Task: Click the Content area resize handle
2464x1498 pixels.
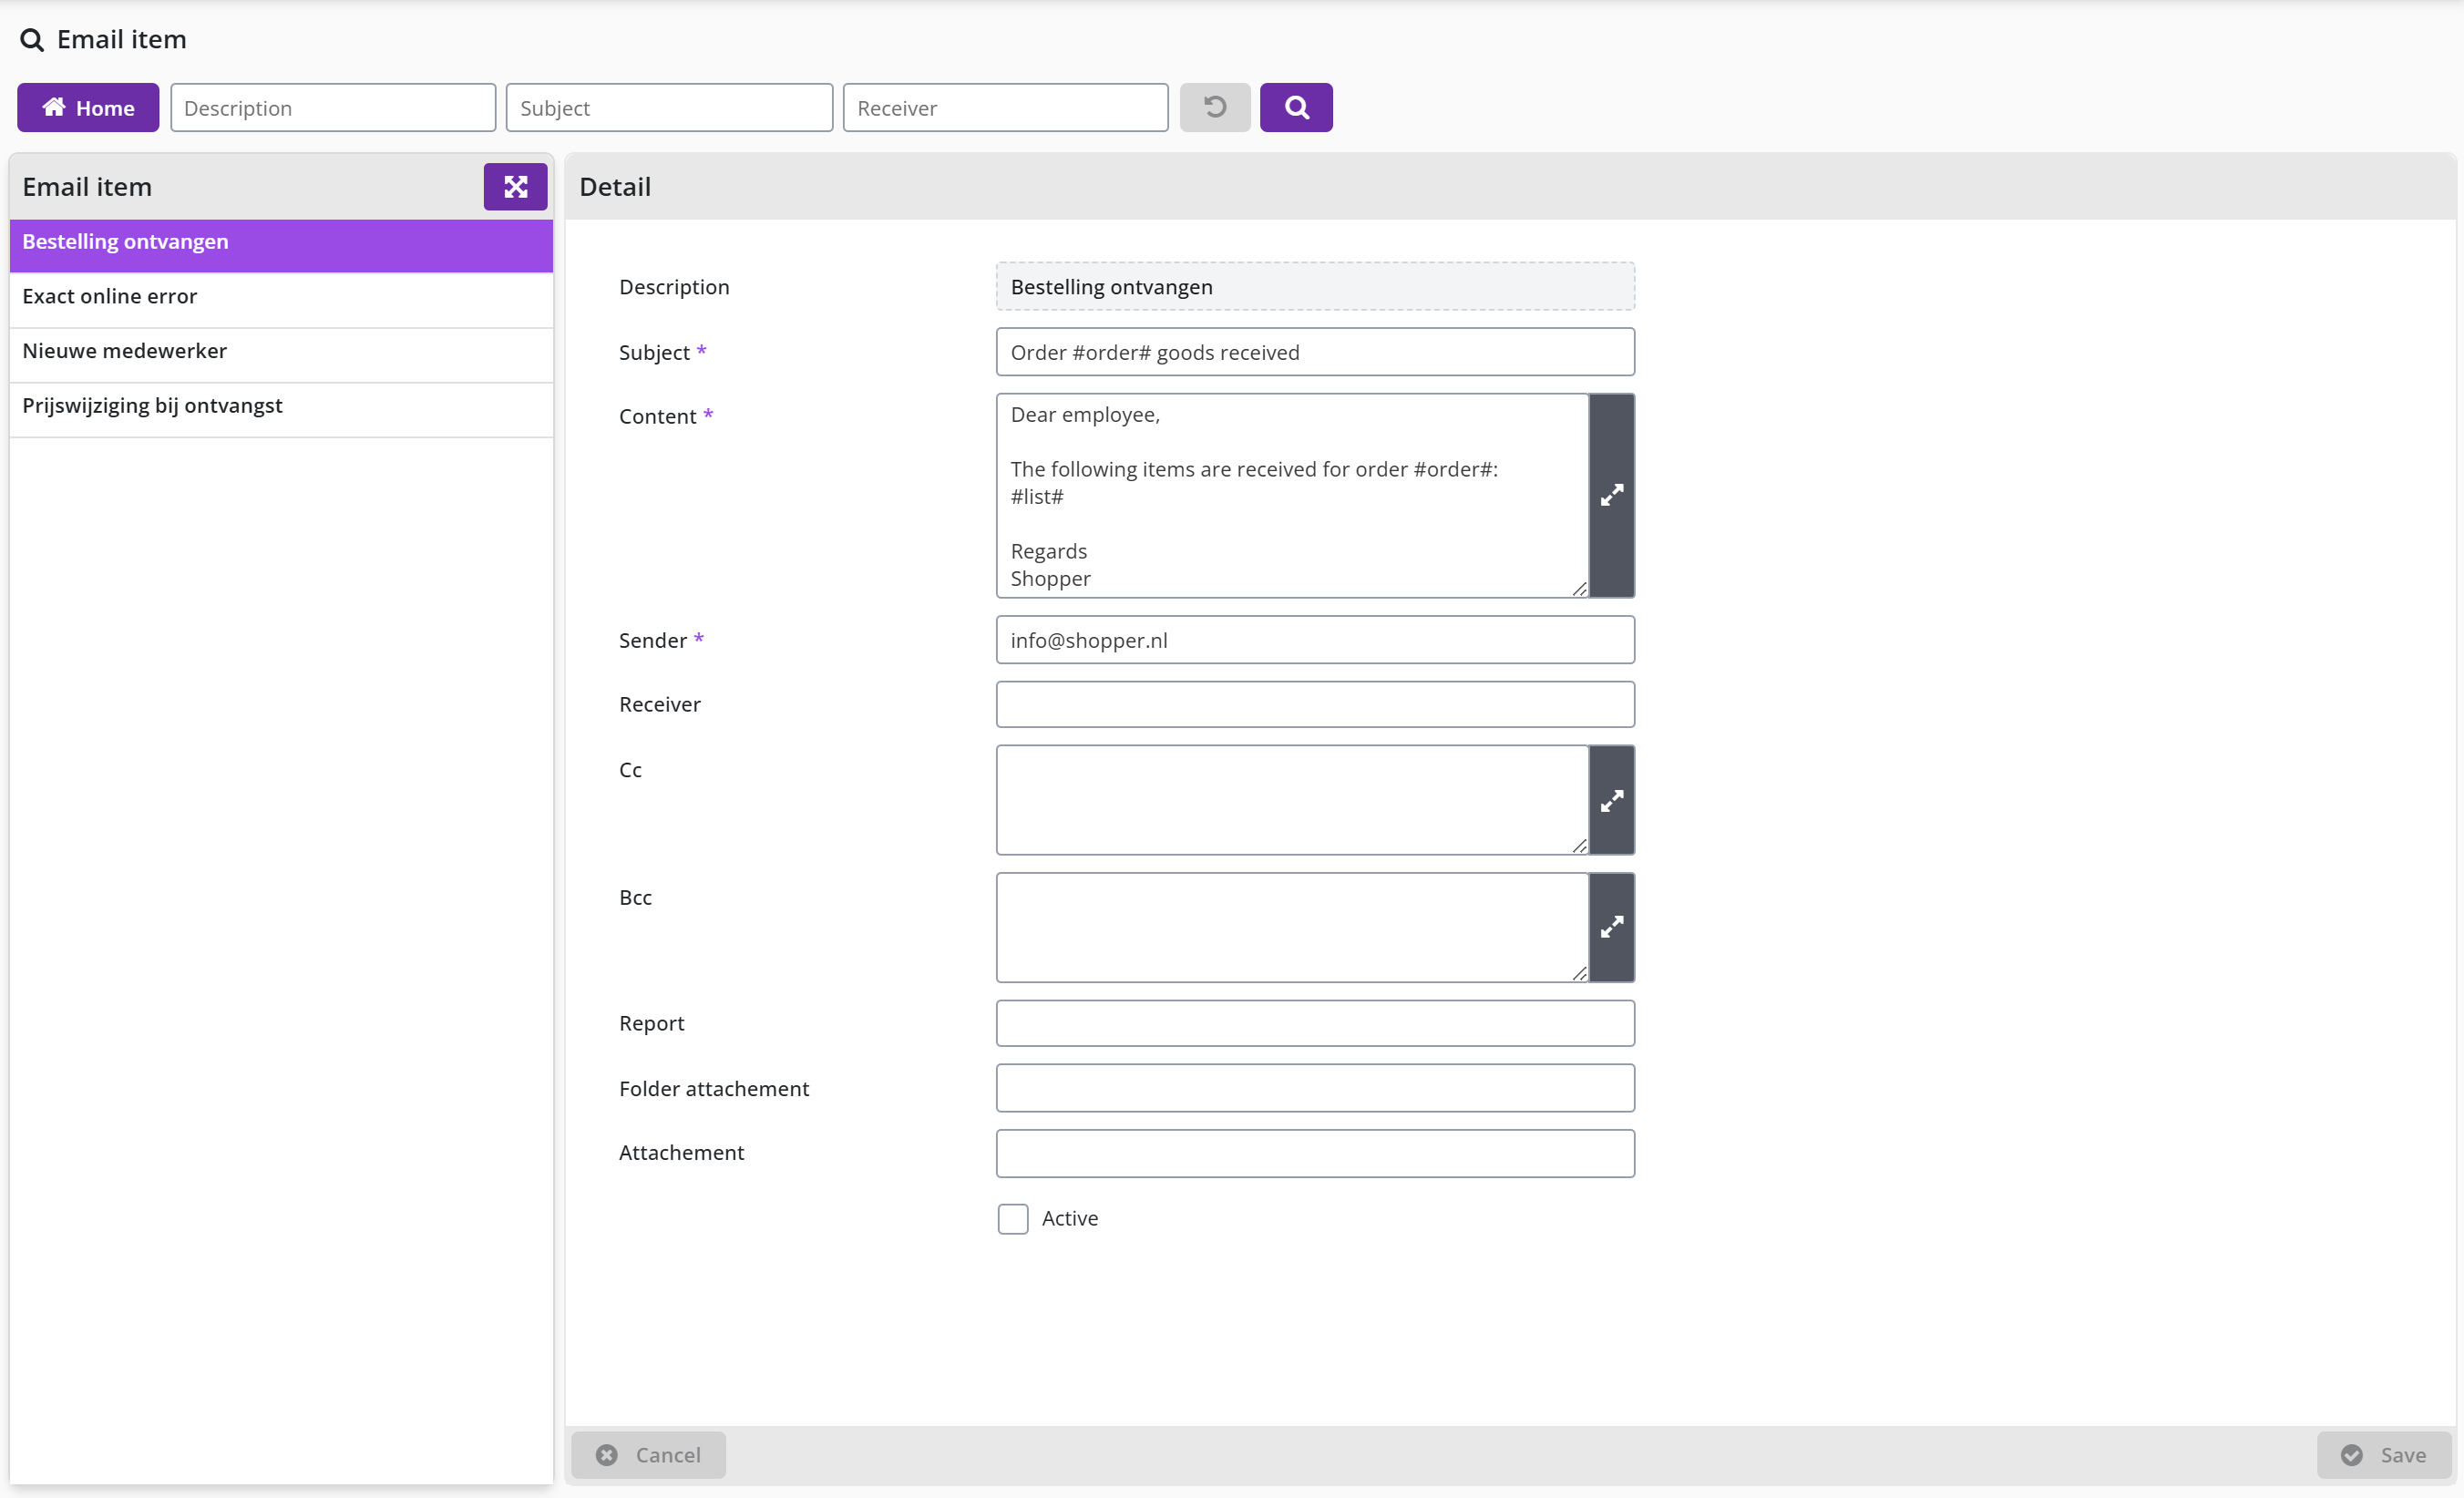Action: (x=1579, y=588)
